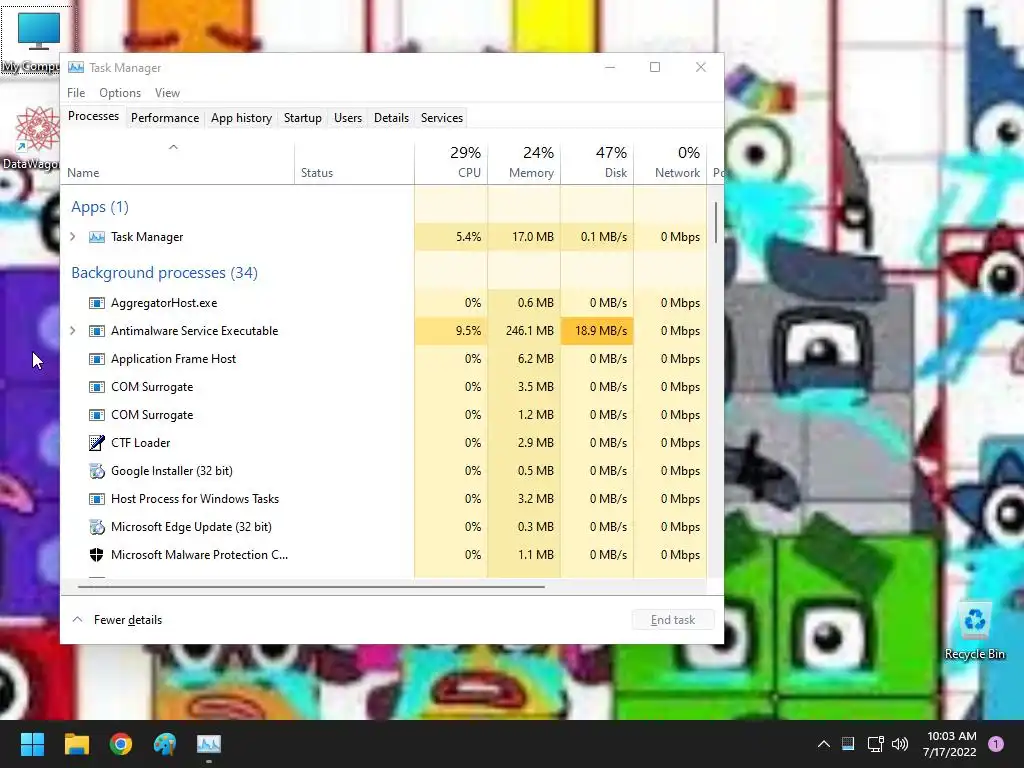This screenshot has width=1024, height=768.
Task: Click the volume speaker tray icon
Action: point(900,744)
